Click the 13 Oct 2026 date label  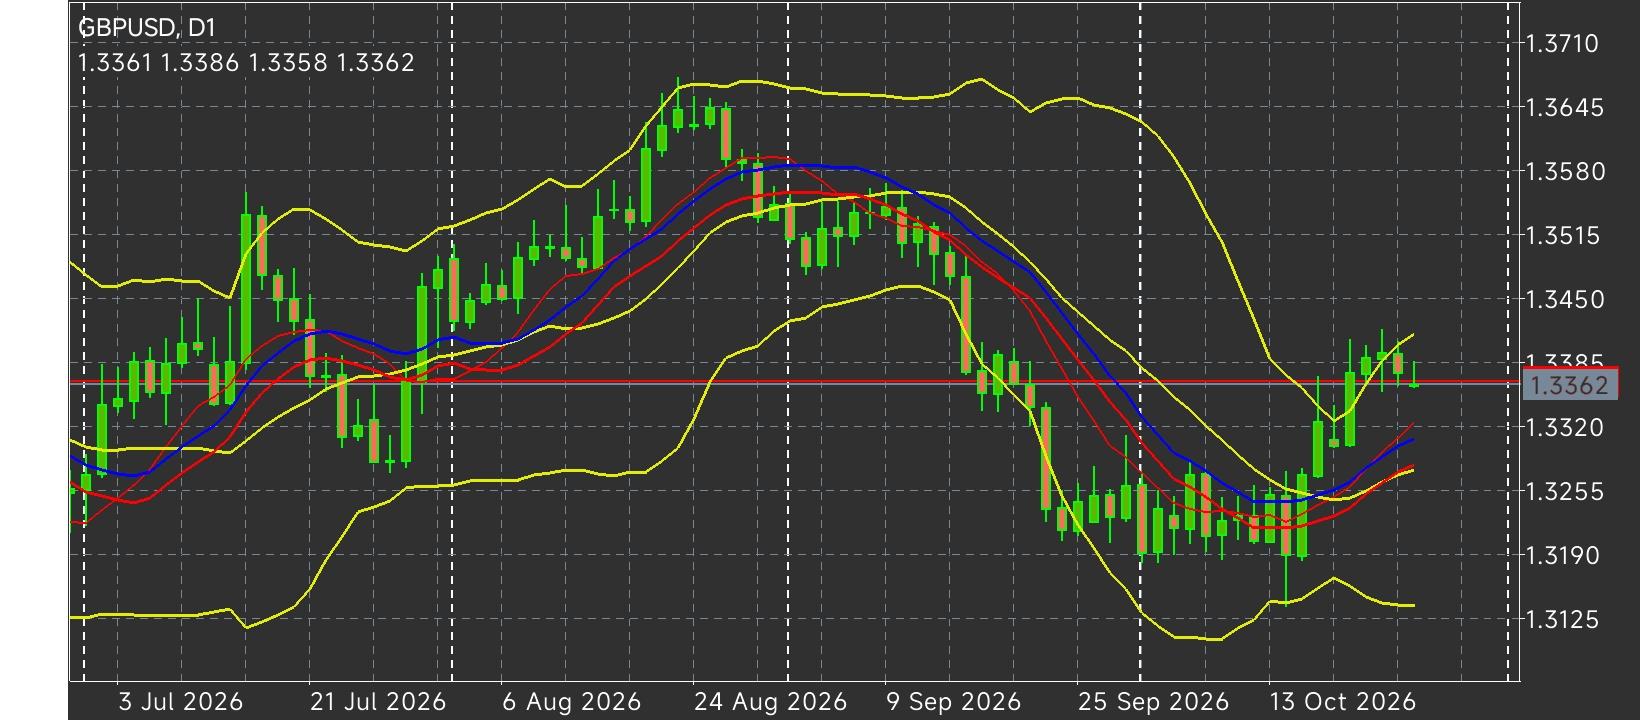1342,701
